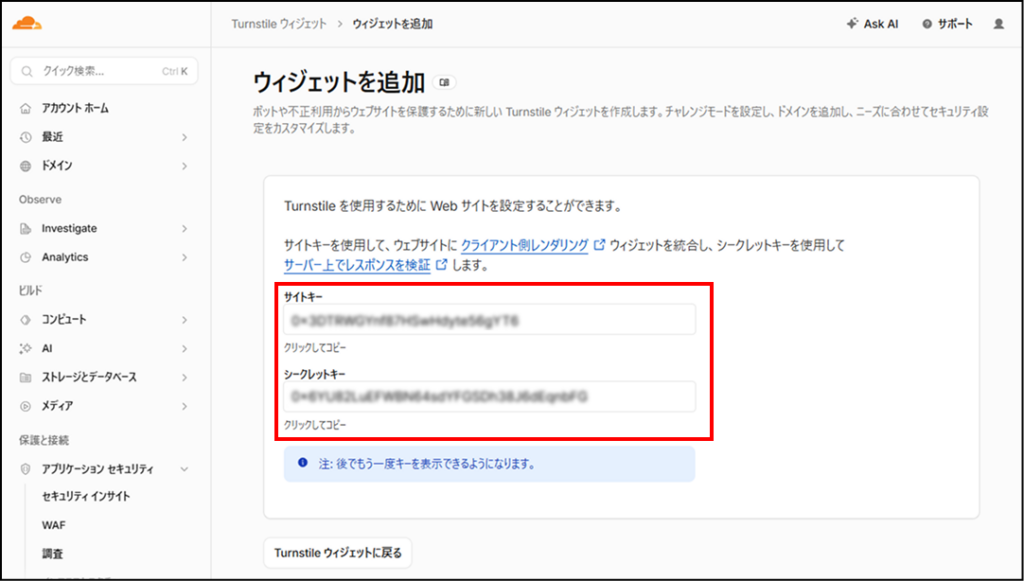Click the search magnifier icon
The width and height of the screenshot is (1024, 581).
coord(27,72)
